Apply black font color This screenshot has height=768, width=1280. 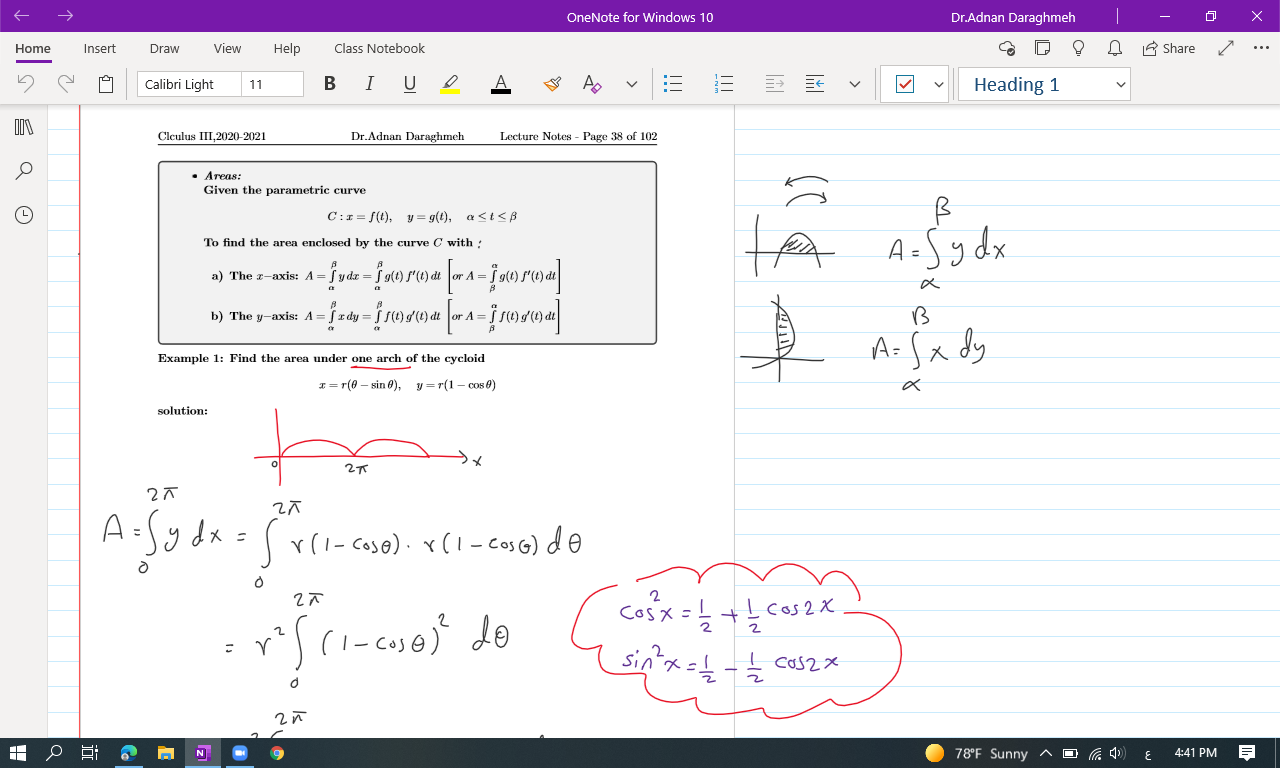point(501,84)
